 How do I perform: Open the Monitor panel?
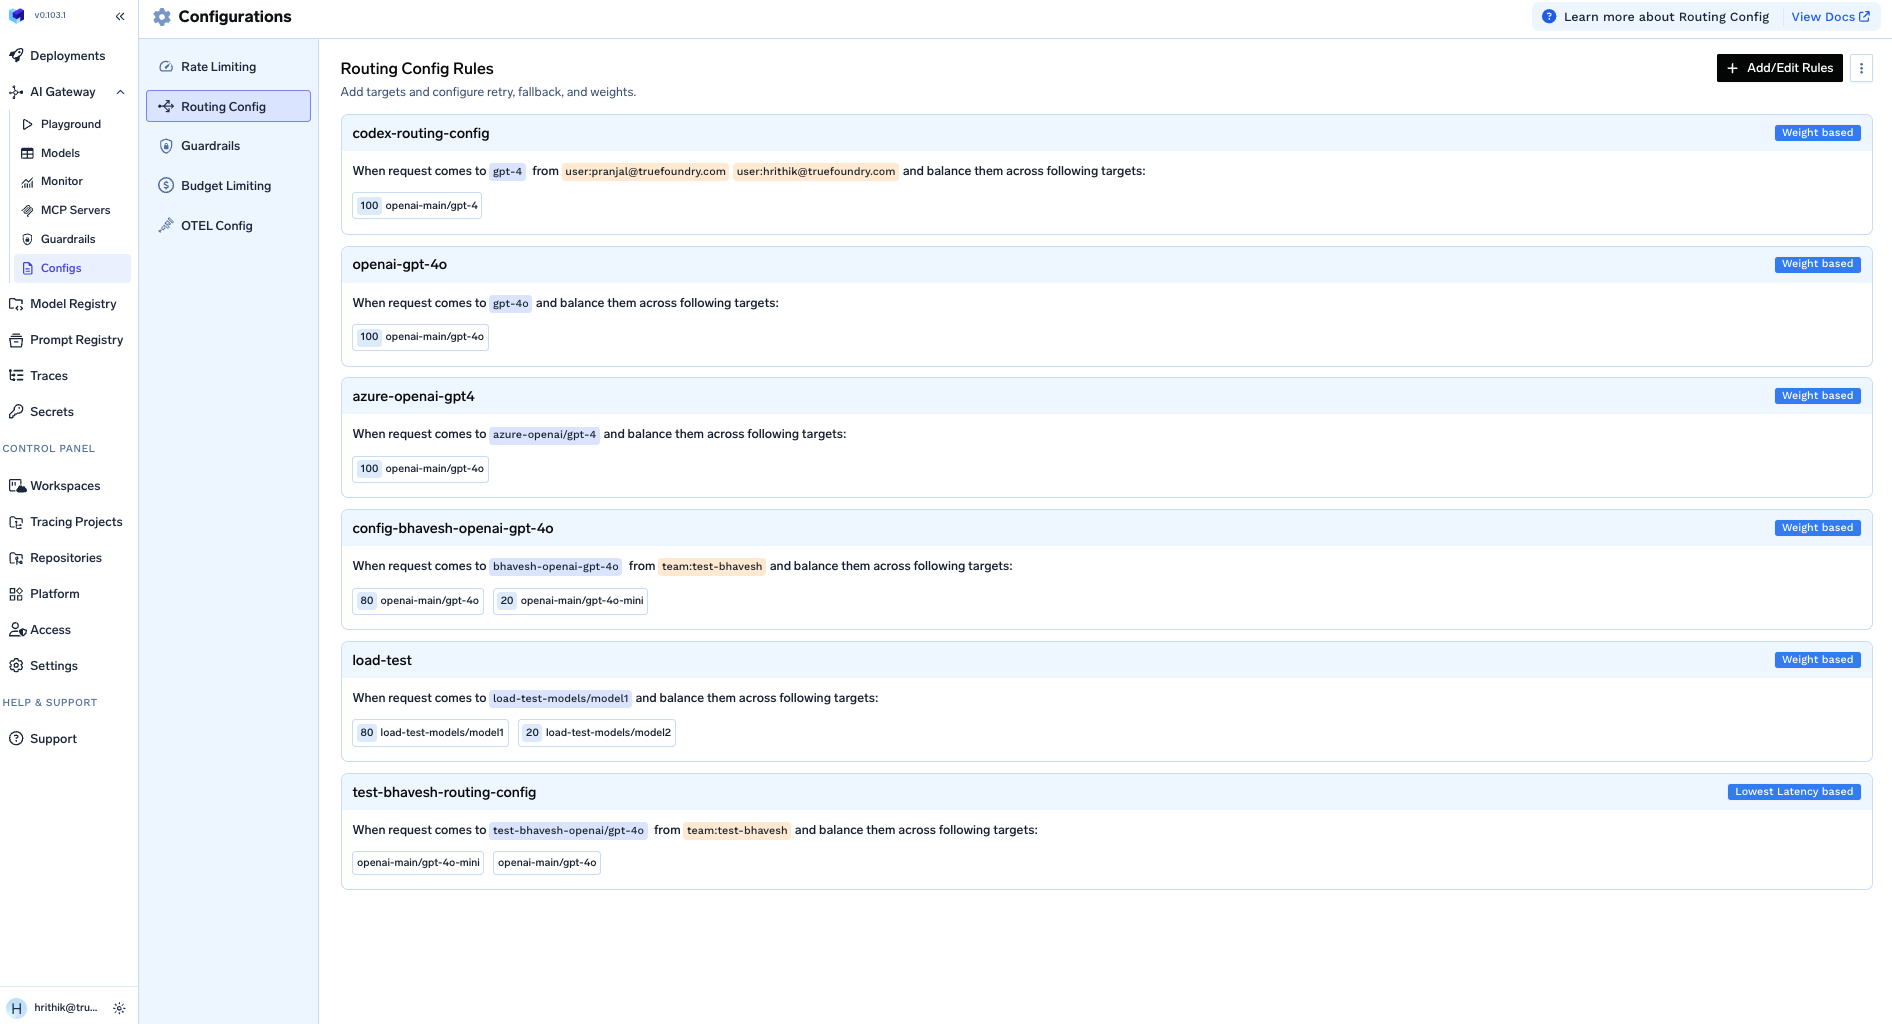(63, 181)
